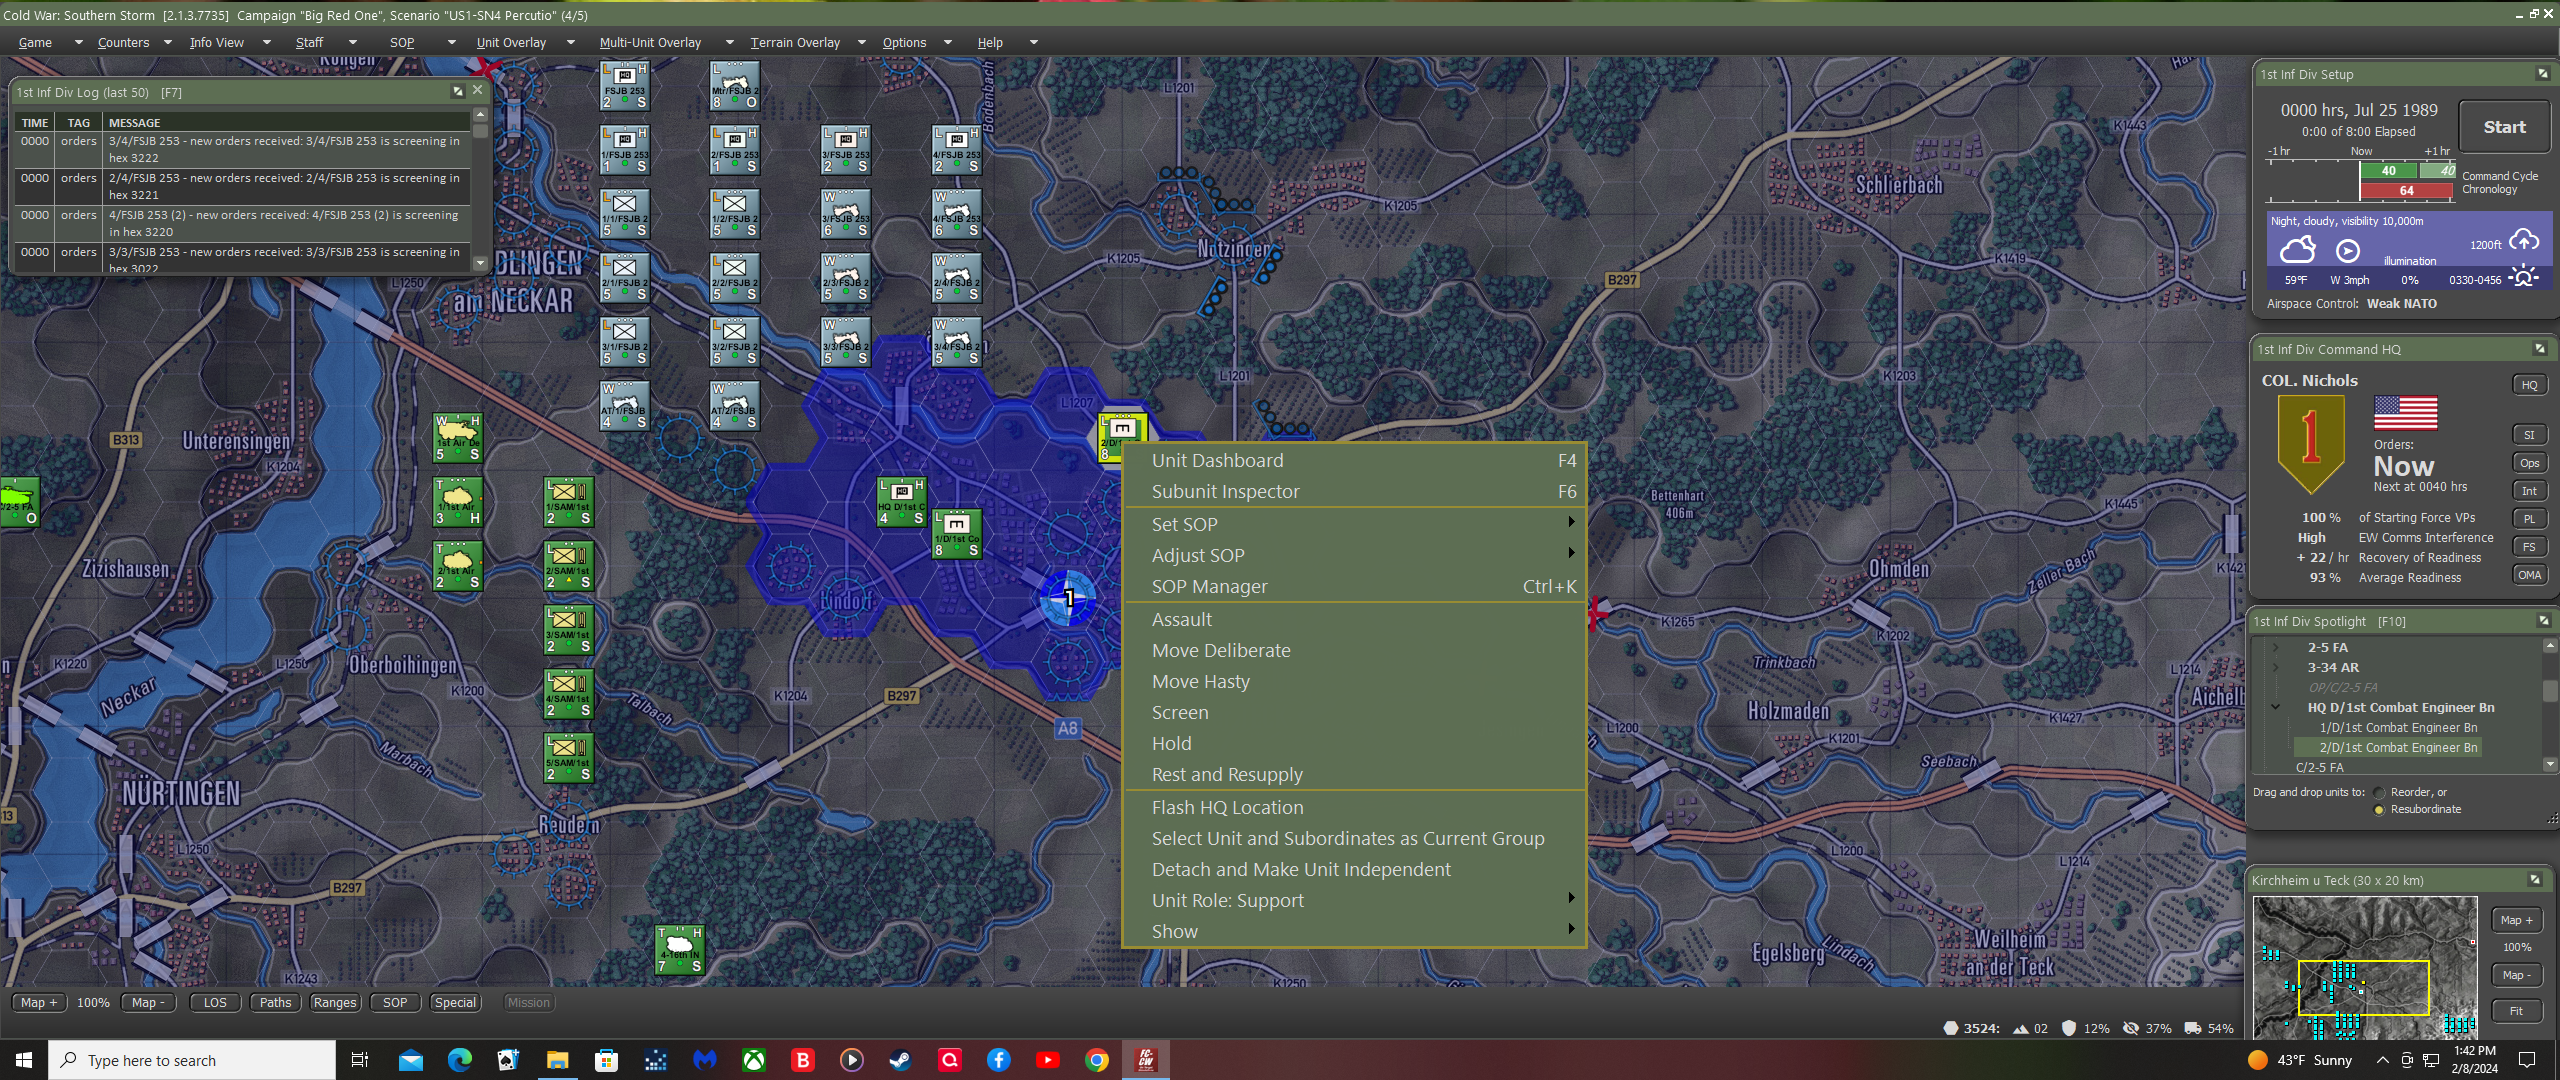Click the red 64 command cycle bar
Viewport: 2560px width, 1080px height.
[2407, 190]
